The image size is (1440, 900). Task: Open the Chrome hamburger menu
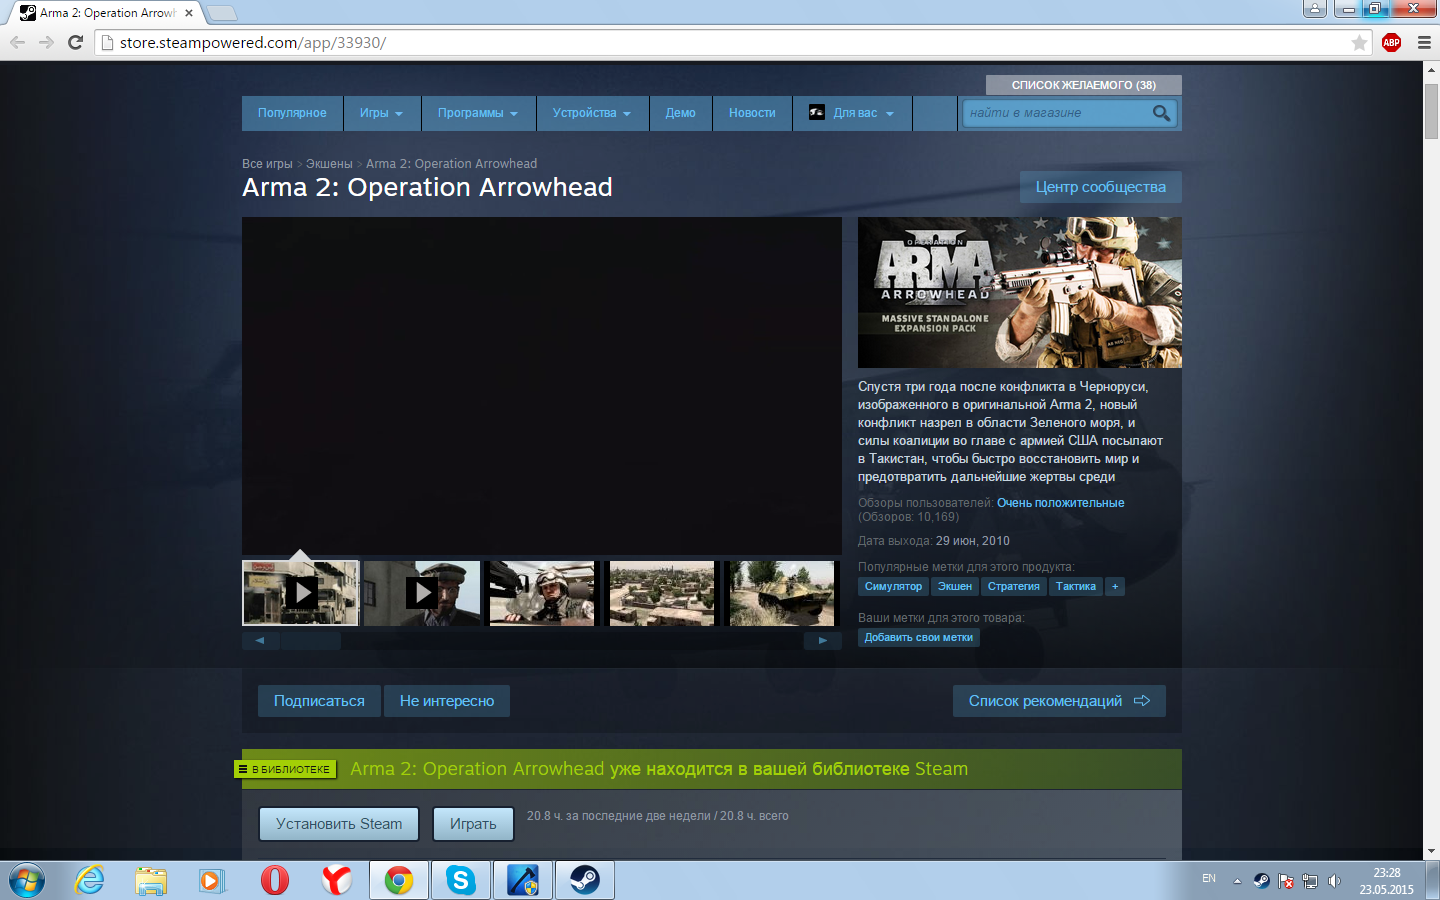coord(1424,42)
